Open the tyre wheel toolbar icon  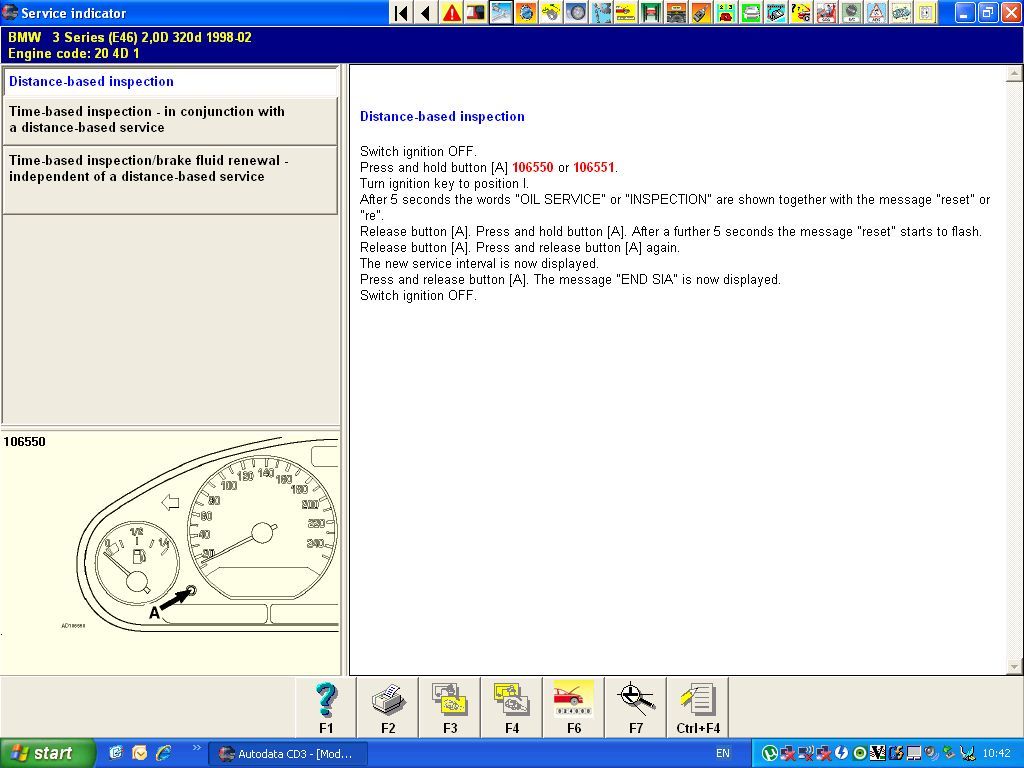pyautogui.click(x=576, y=12)
